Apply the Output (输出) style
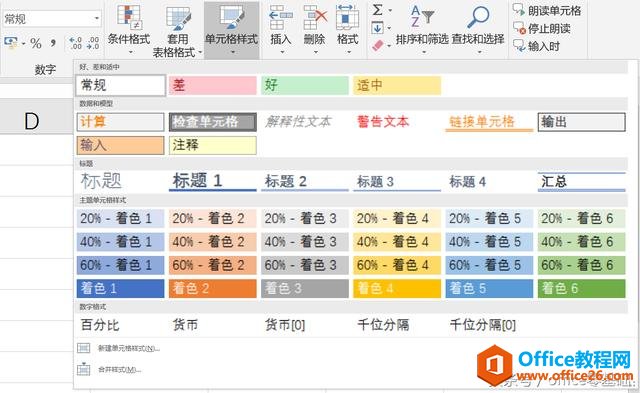Screen dimensions: 640x393 (582, 122)
